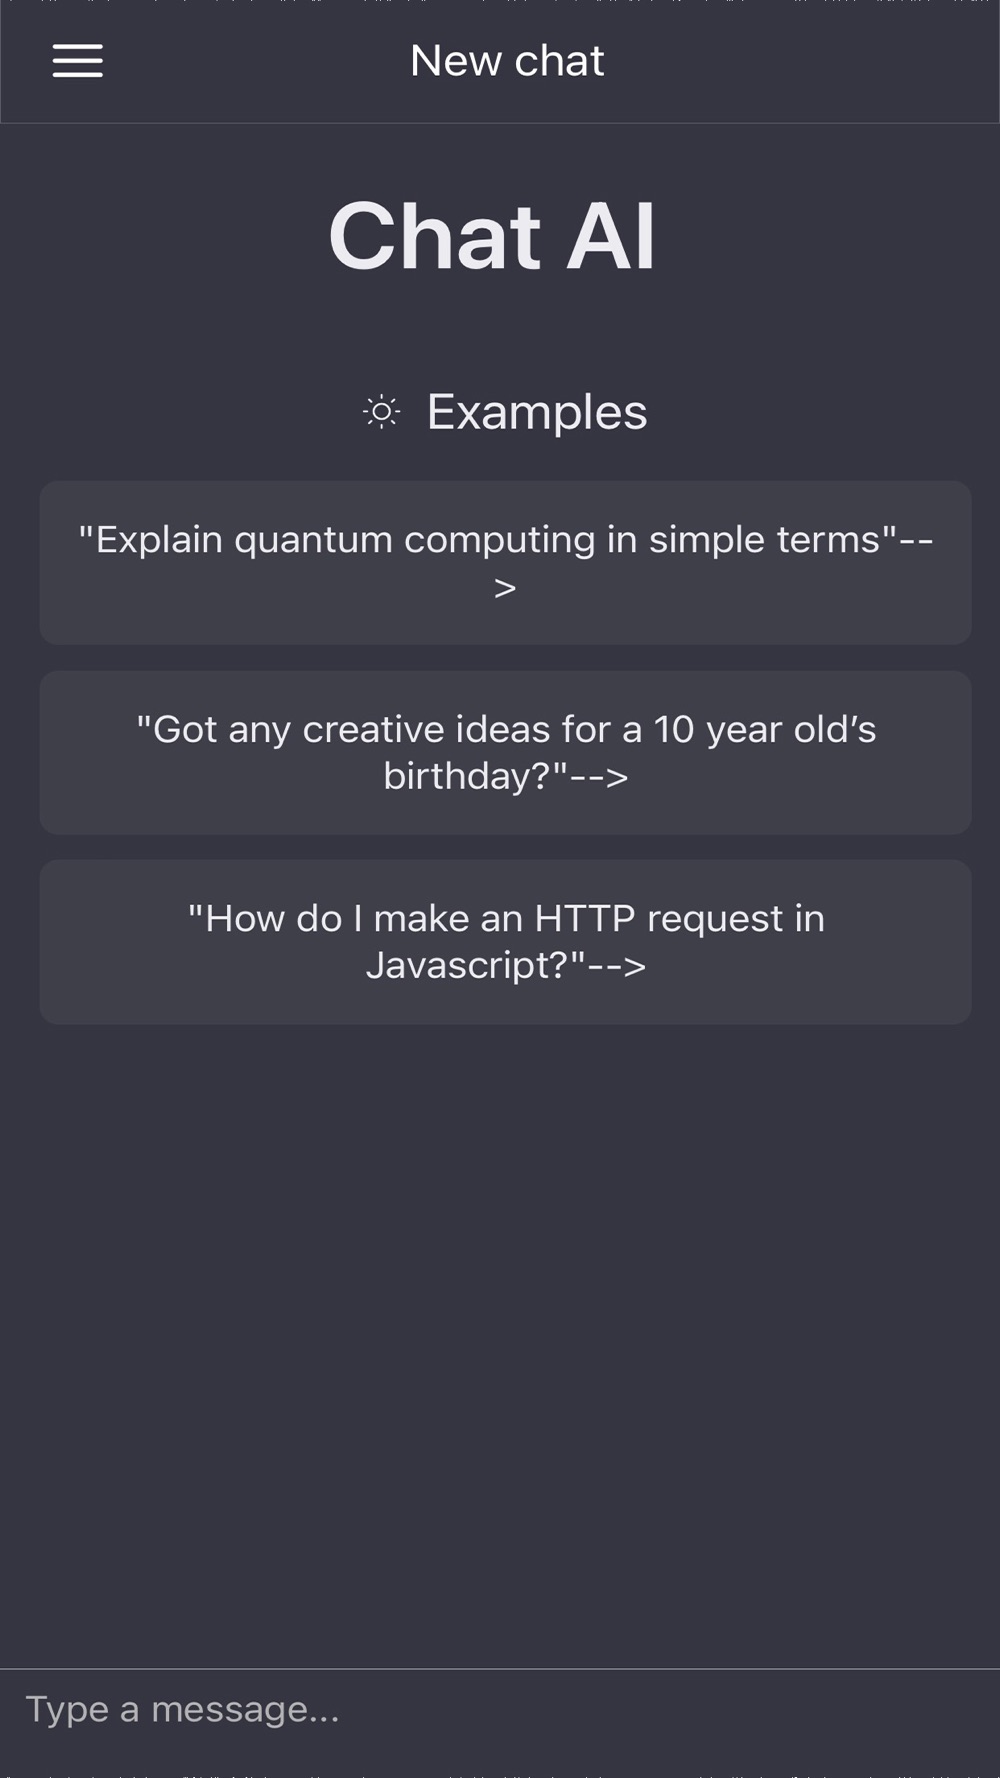Tap the arrow after the birthday ideas example
This screenshot has width=1000, height=1778.
click(x=600, y=777)
